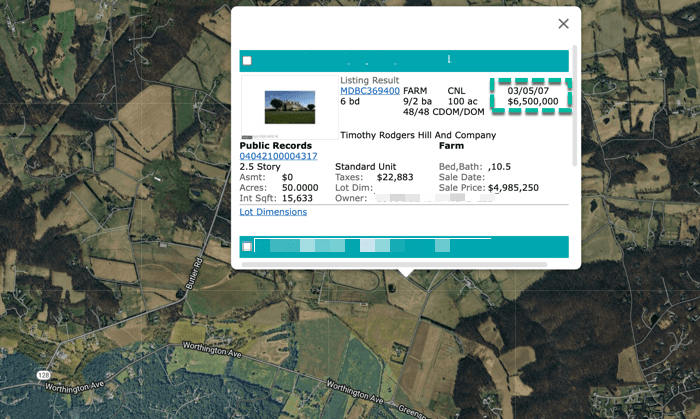
Task: Tick the checkbox on the second listing bar
Action: 247,246
